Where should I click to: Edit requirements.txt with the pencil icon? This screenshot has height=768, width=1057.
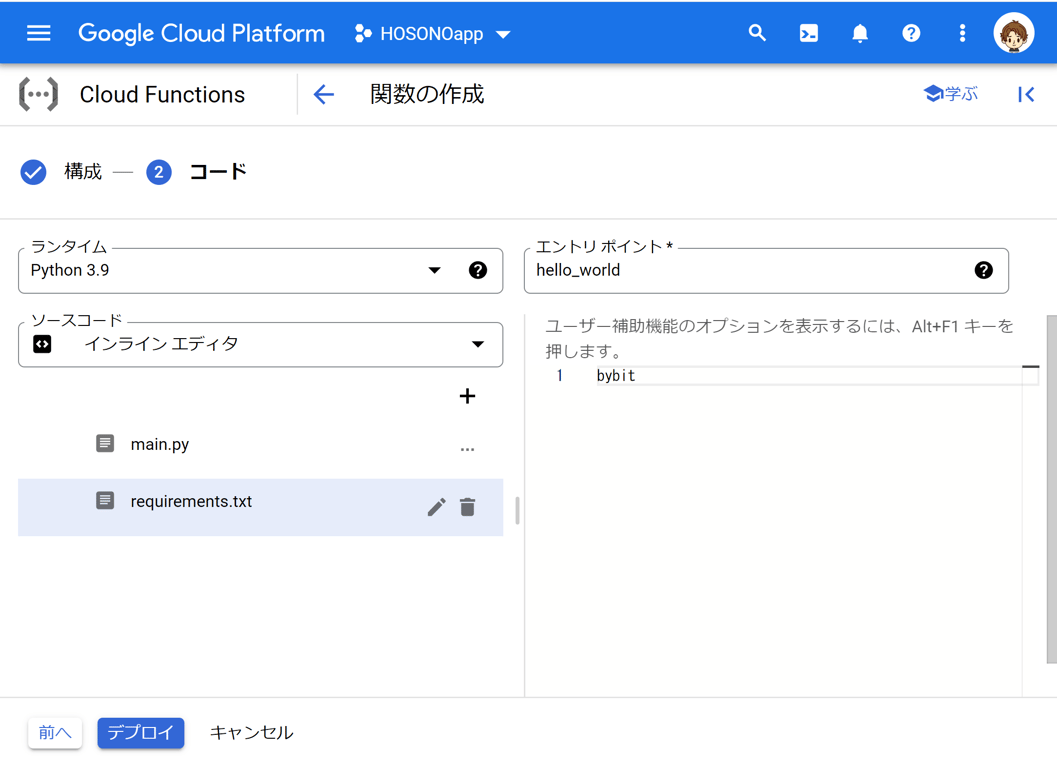click(x=436, y=507)
